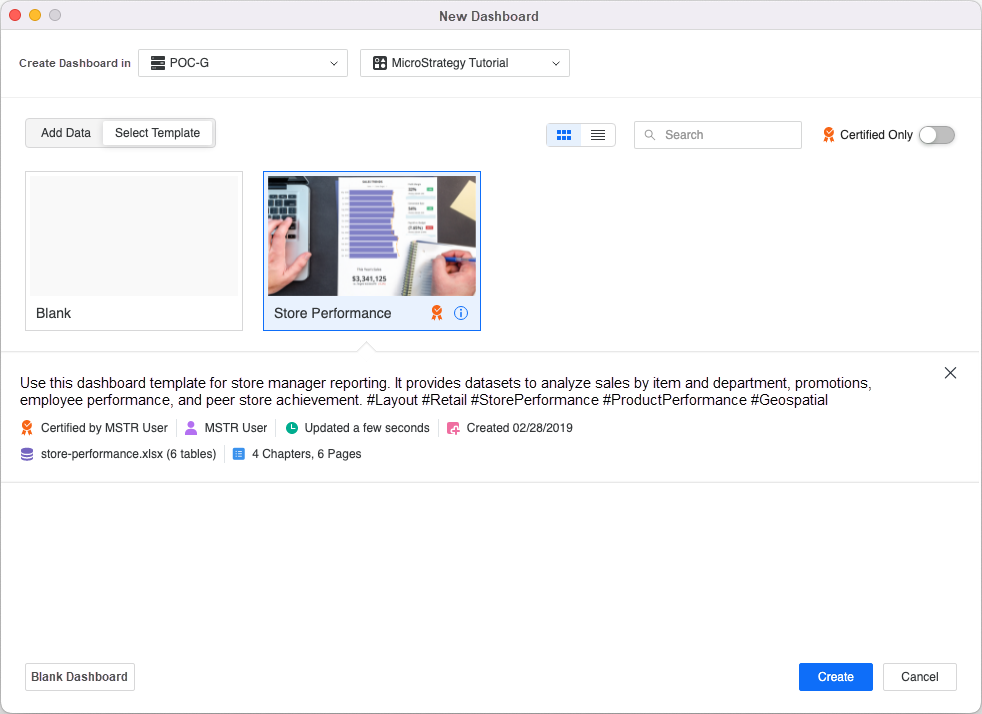The height and width of the screenshot is (714, 982).
Task: Click the Blank Dashboard button
Action: pos(80,677)
